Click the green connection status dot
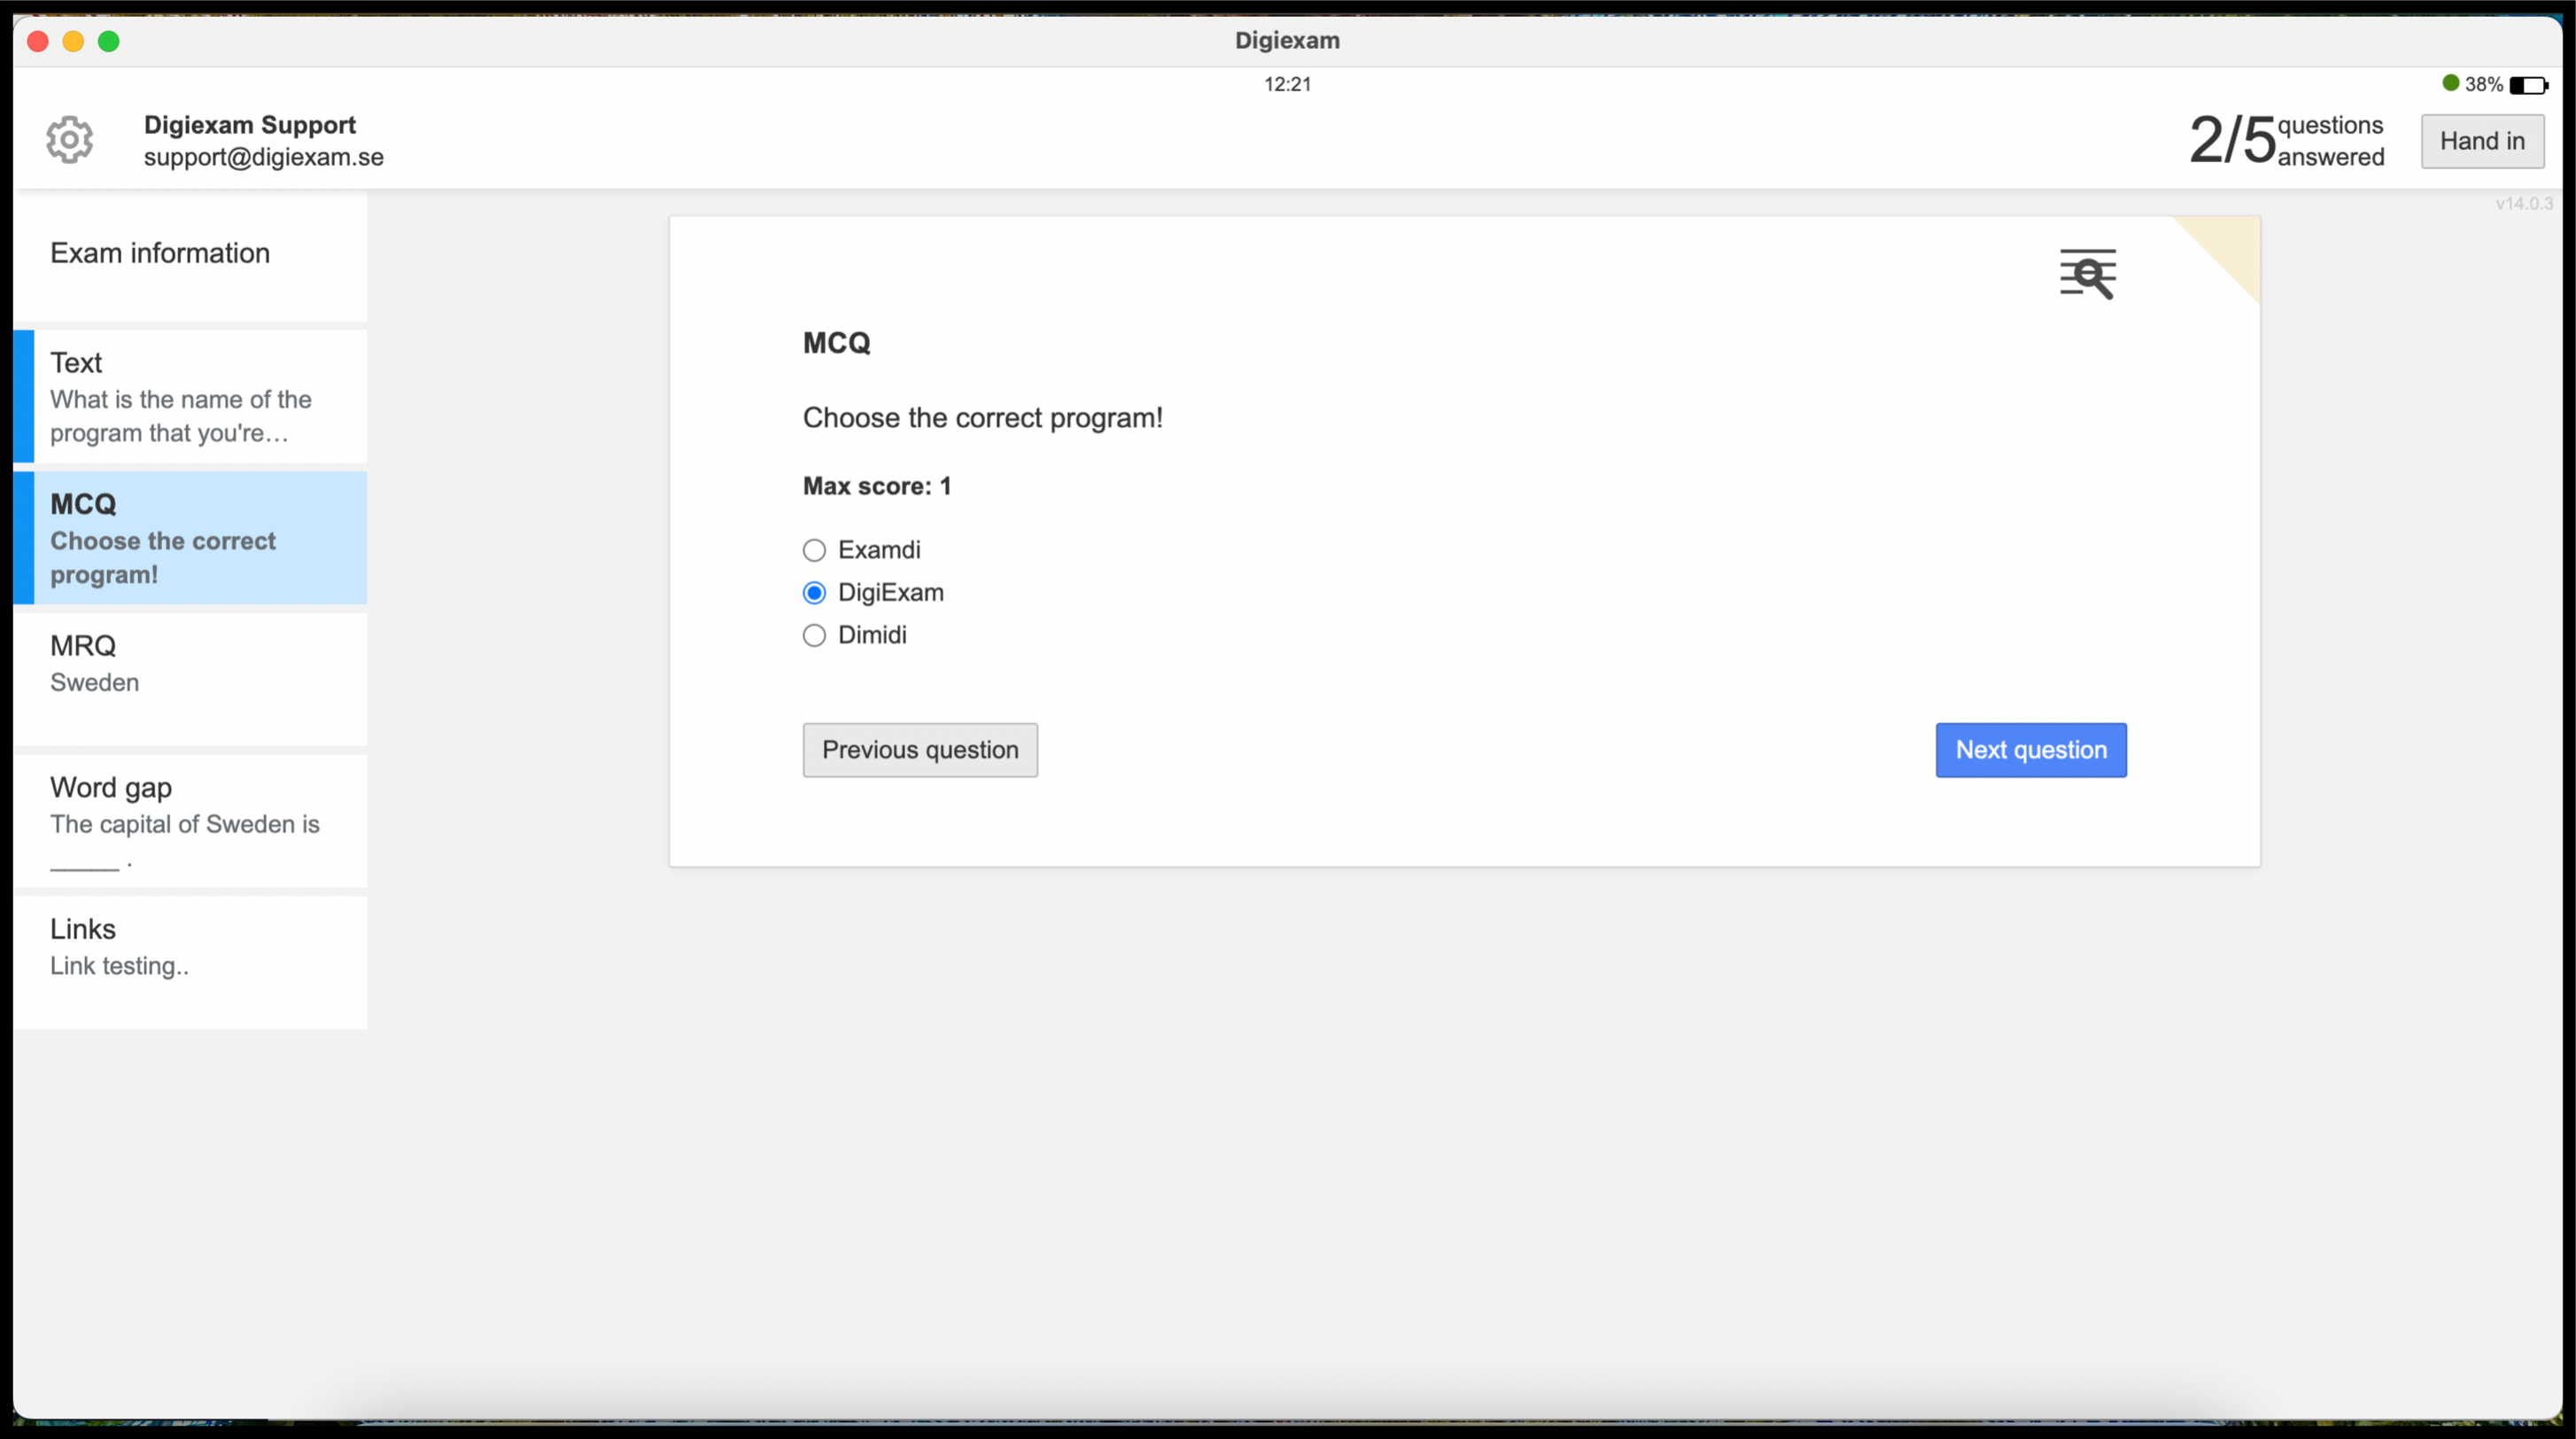This screenshot has width=2576, height=1439. 2450,83
